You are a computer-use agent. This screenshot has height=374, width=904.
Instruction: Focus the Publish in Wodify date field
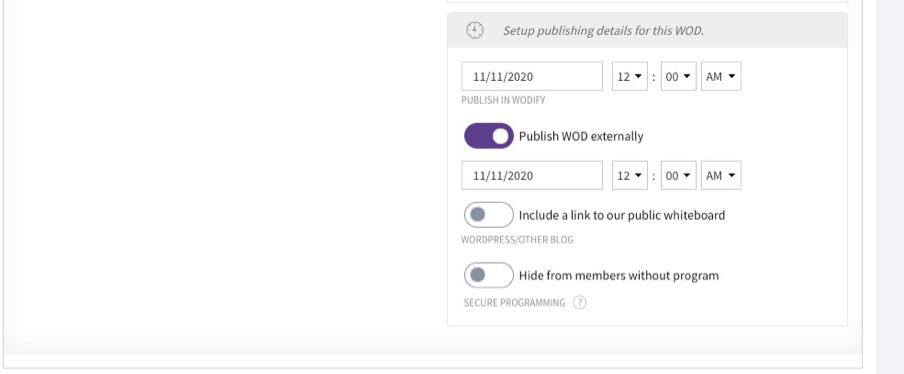(x=532, y=76)
